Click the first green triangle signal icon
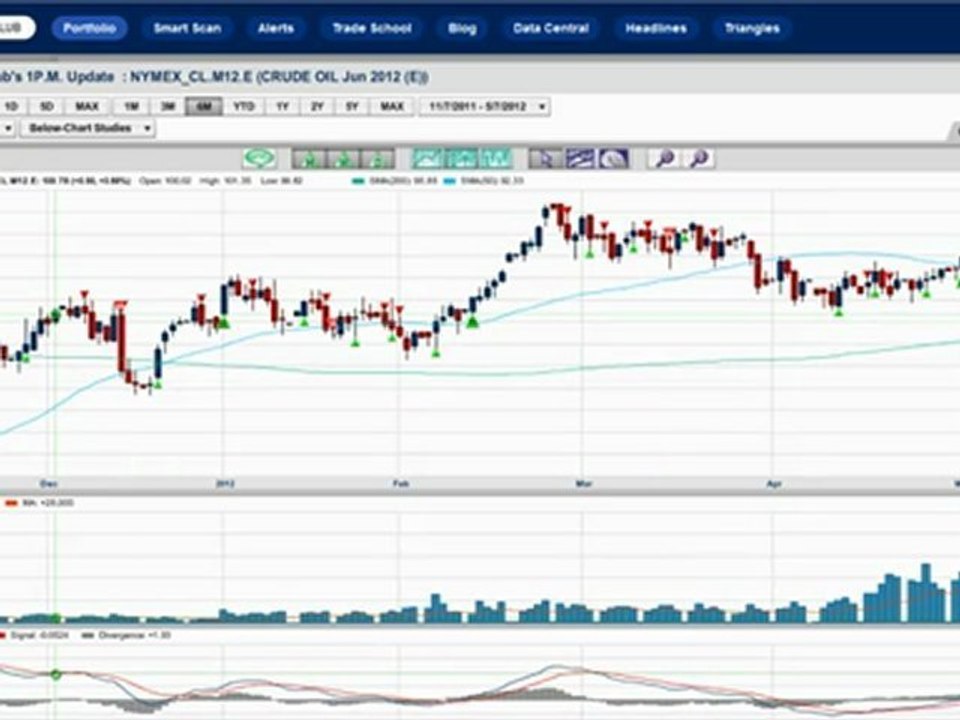960x720 pixels. point(309,159)
